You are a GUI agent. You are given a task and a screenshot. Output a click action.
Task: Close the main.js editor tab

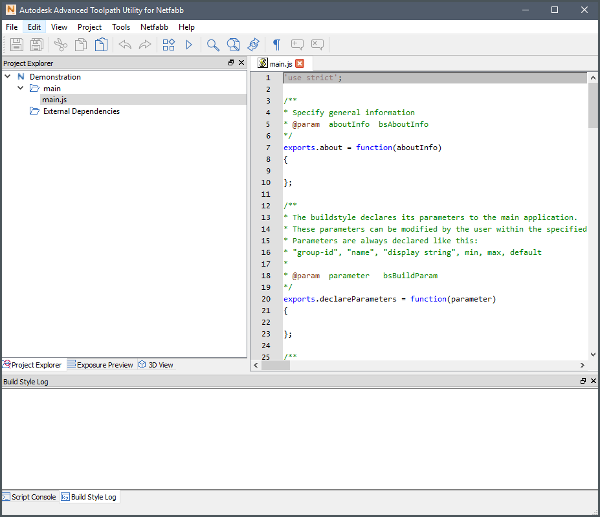click(x=300, y=64)
